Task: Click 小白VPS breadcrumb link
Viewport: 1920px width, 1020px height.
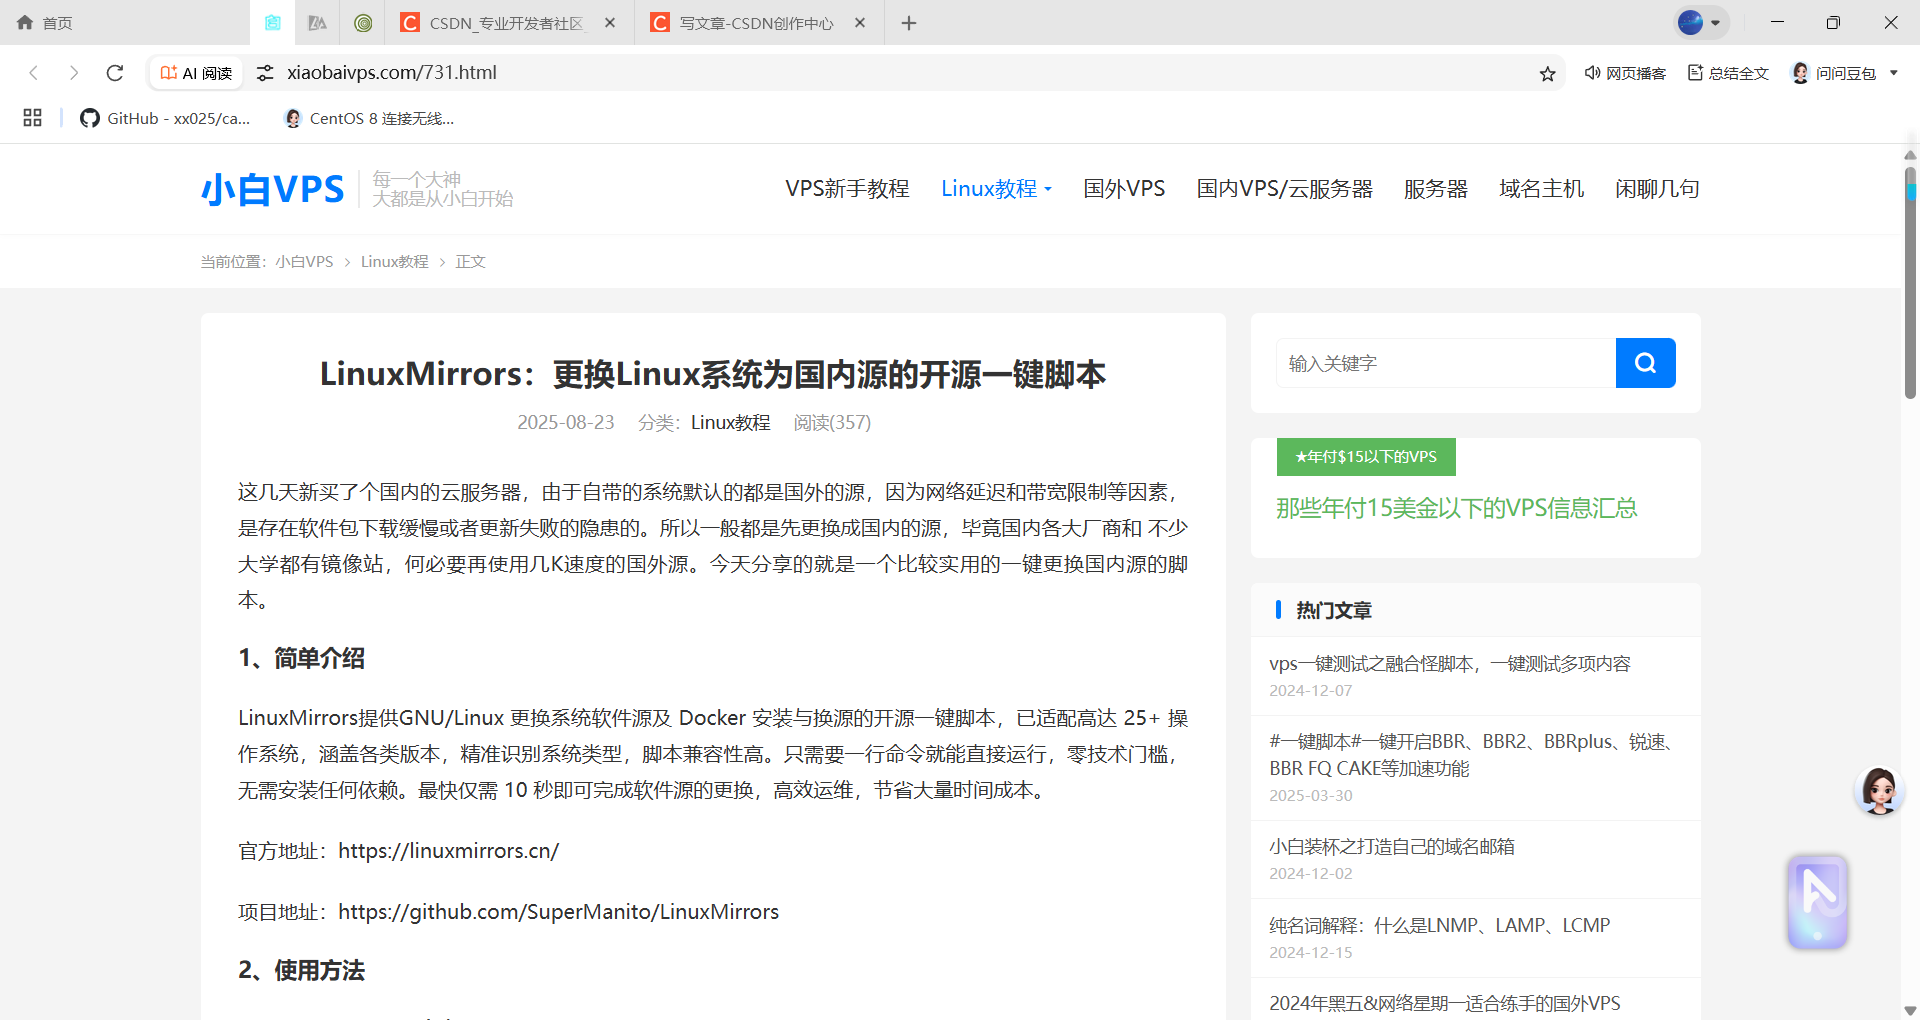Action: [x=304, y=262]
